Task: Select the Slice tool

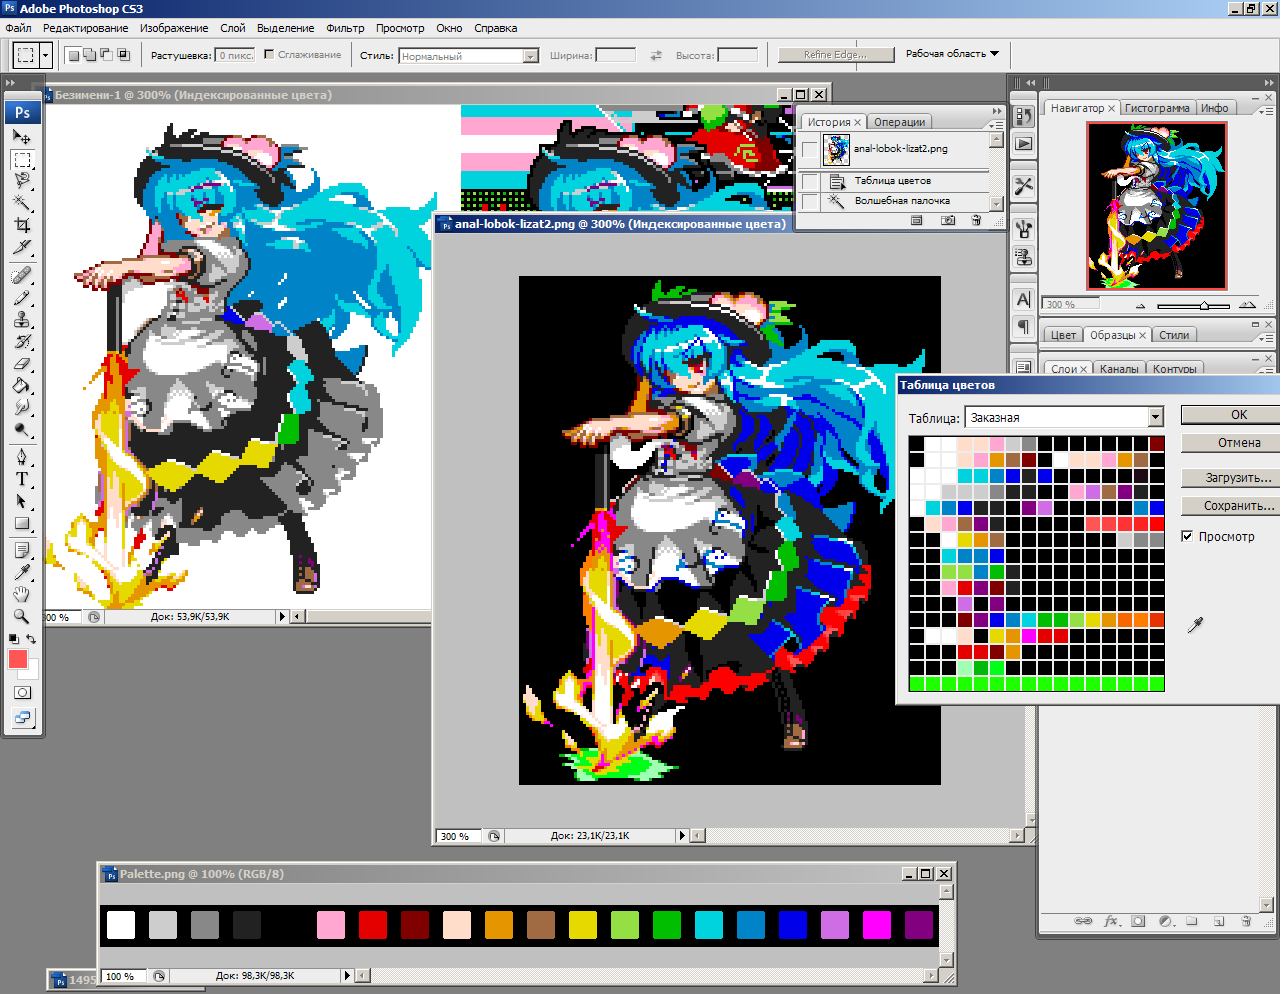Action: (x=22, y=247)
